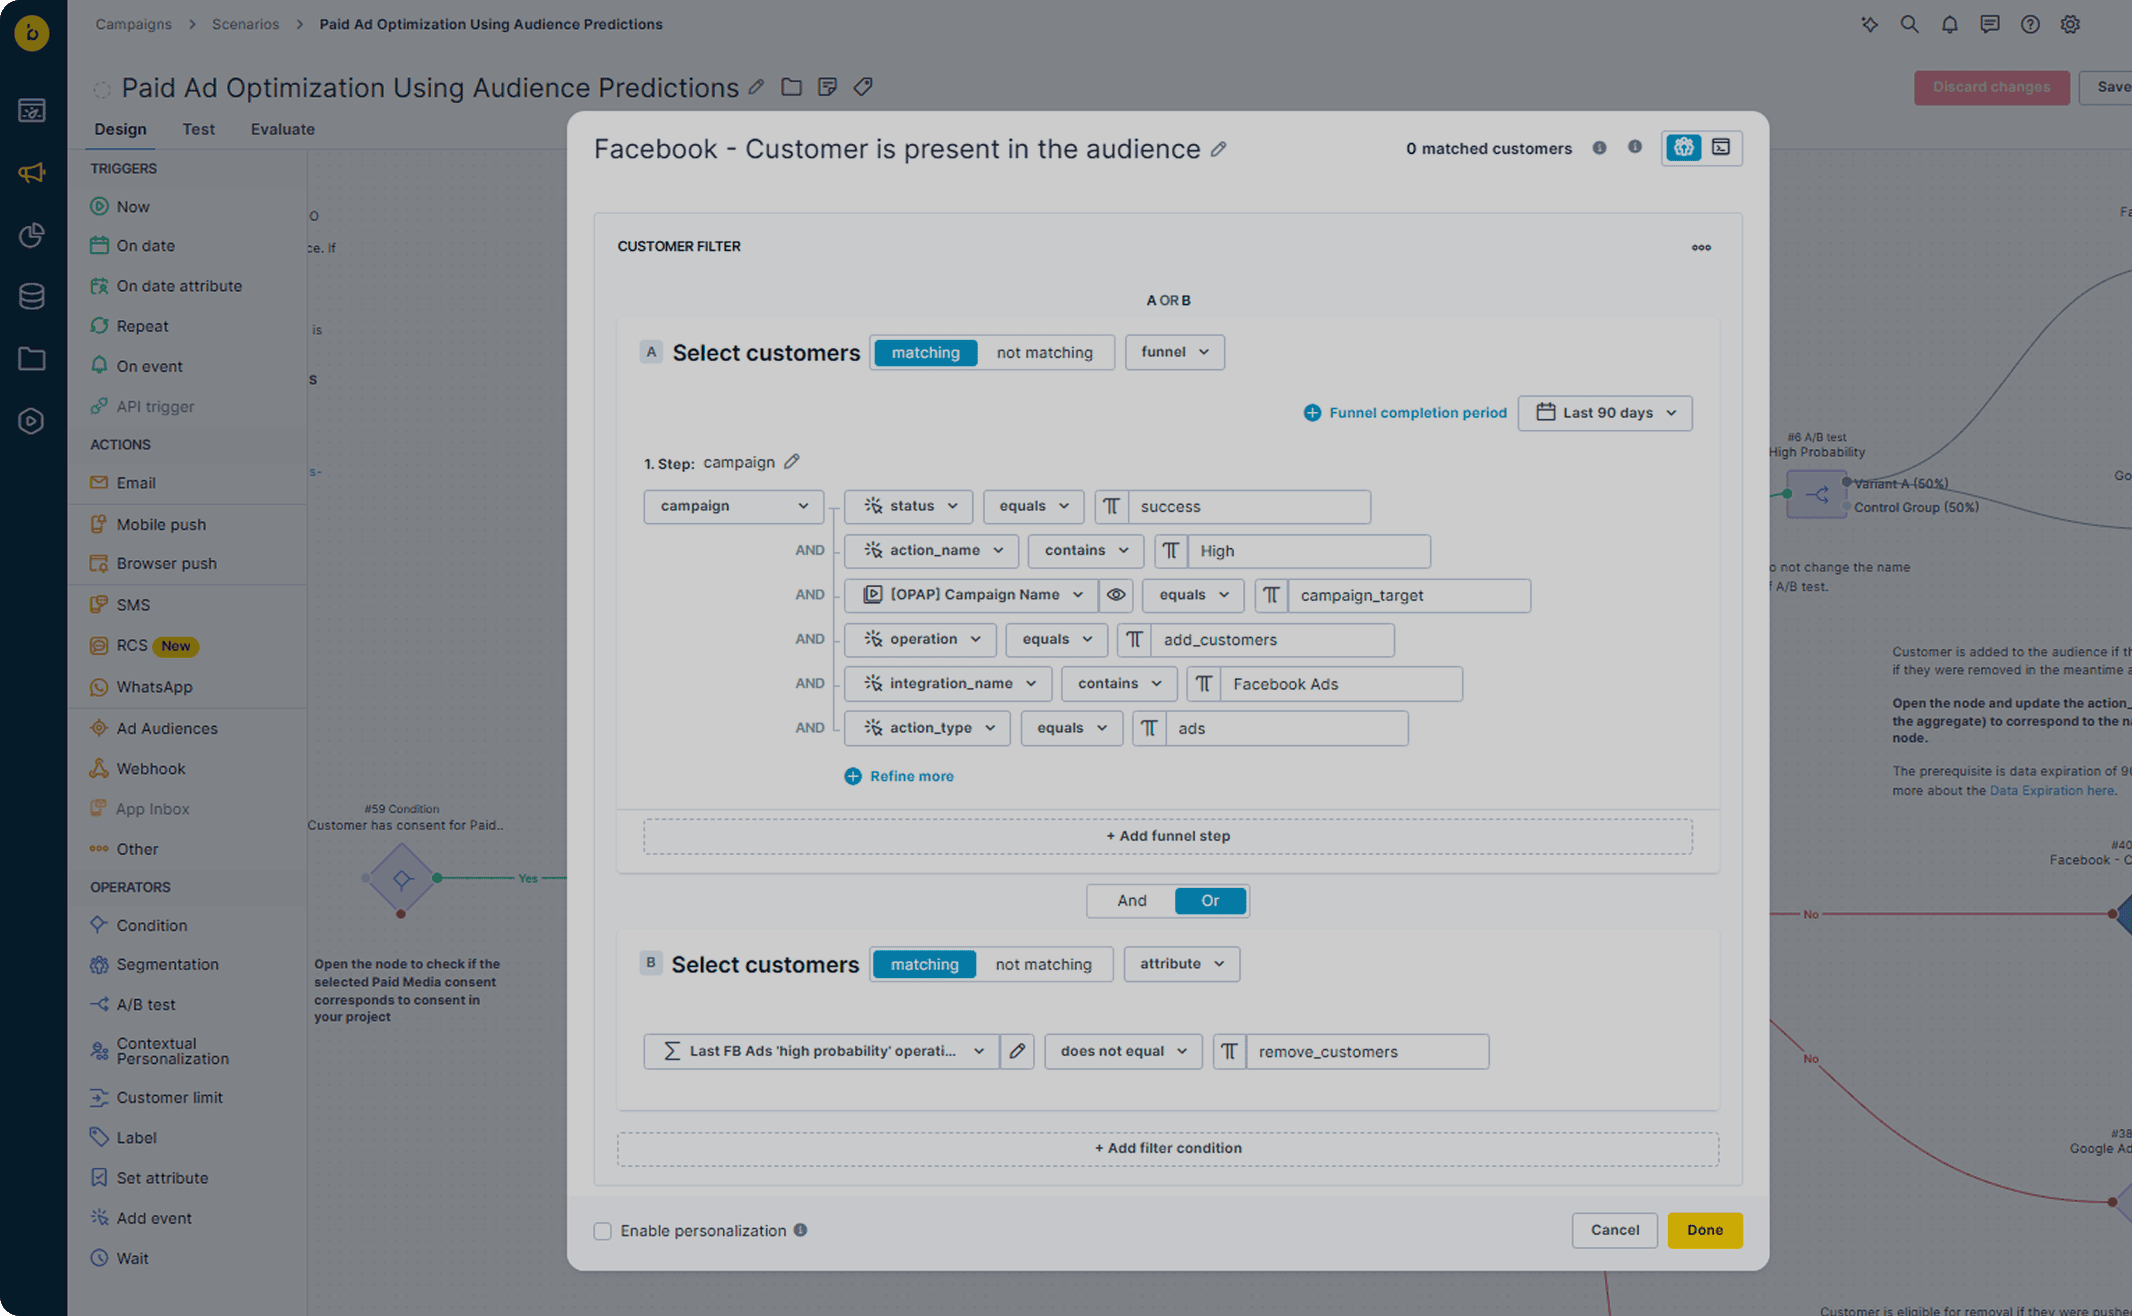Switch to the Evaluate tab
Viewport: 2132px width, 1316px height.
(x=282, y=129)
